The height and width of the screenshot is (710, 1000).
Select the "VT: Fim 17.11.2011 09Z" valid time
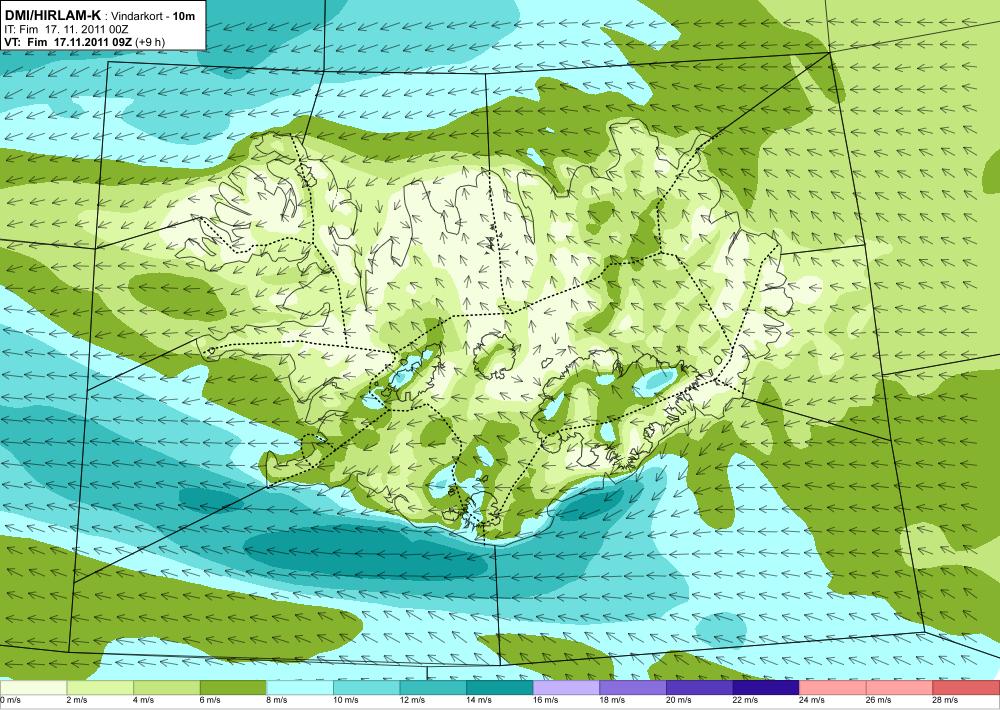68,42
